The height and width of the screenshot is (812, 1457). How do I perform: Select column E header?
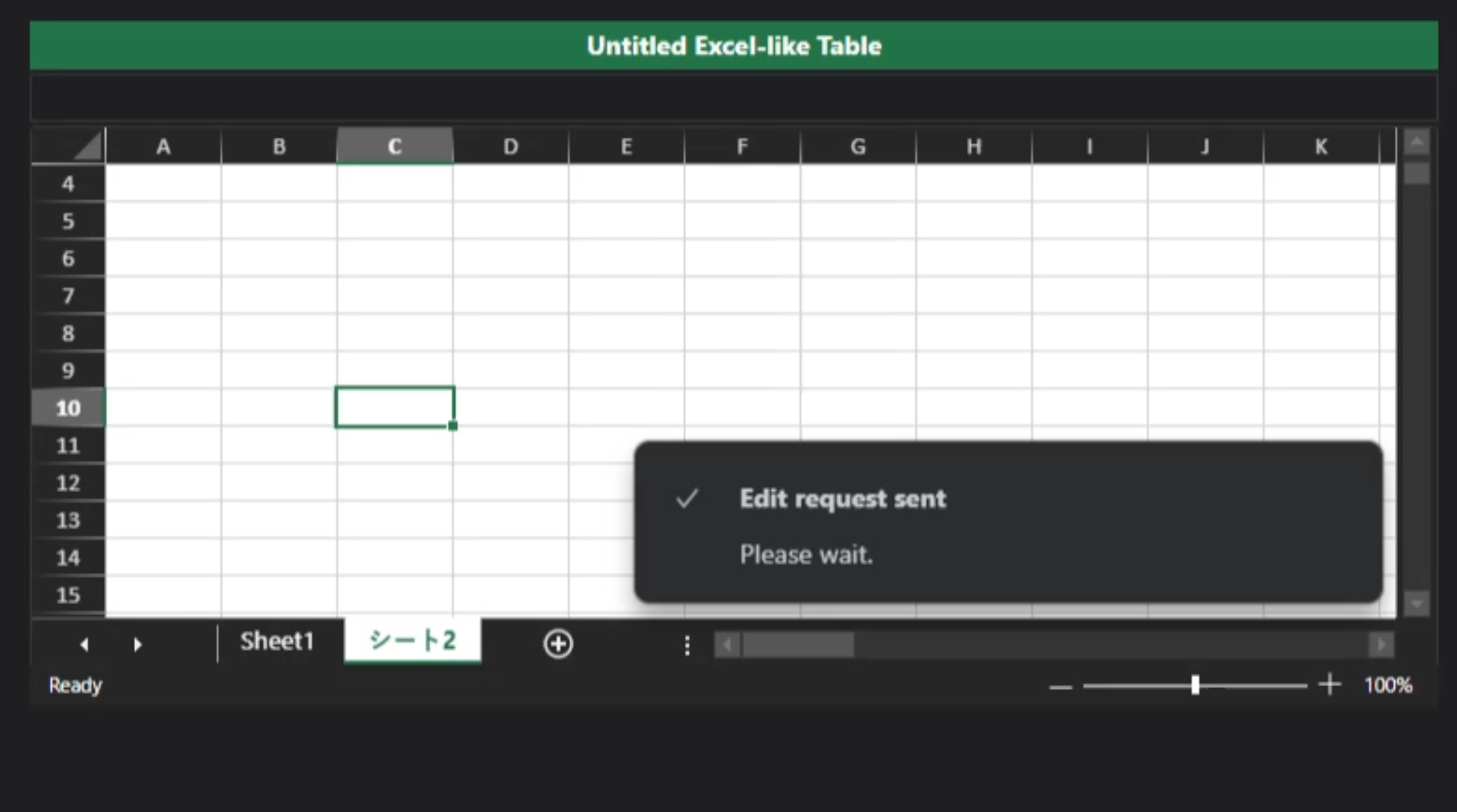point(627,147)
